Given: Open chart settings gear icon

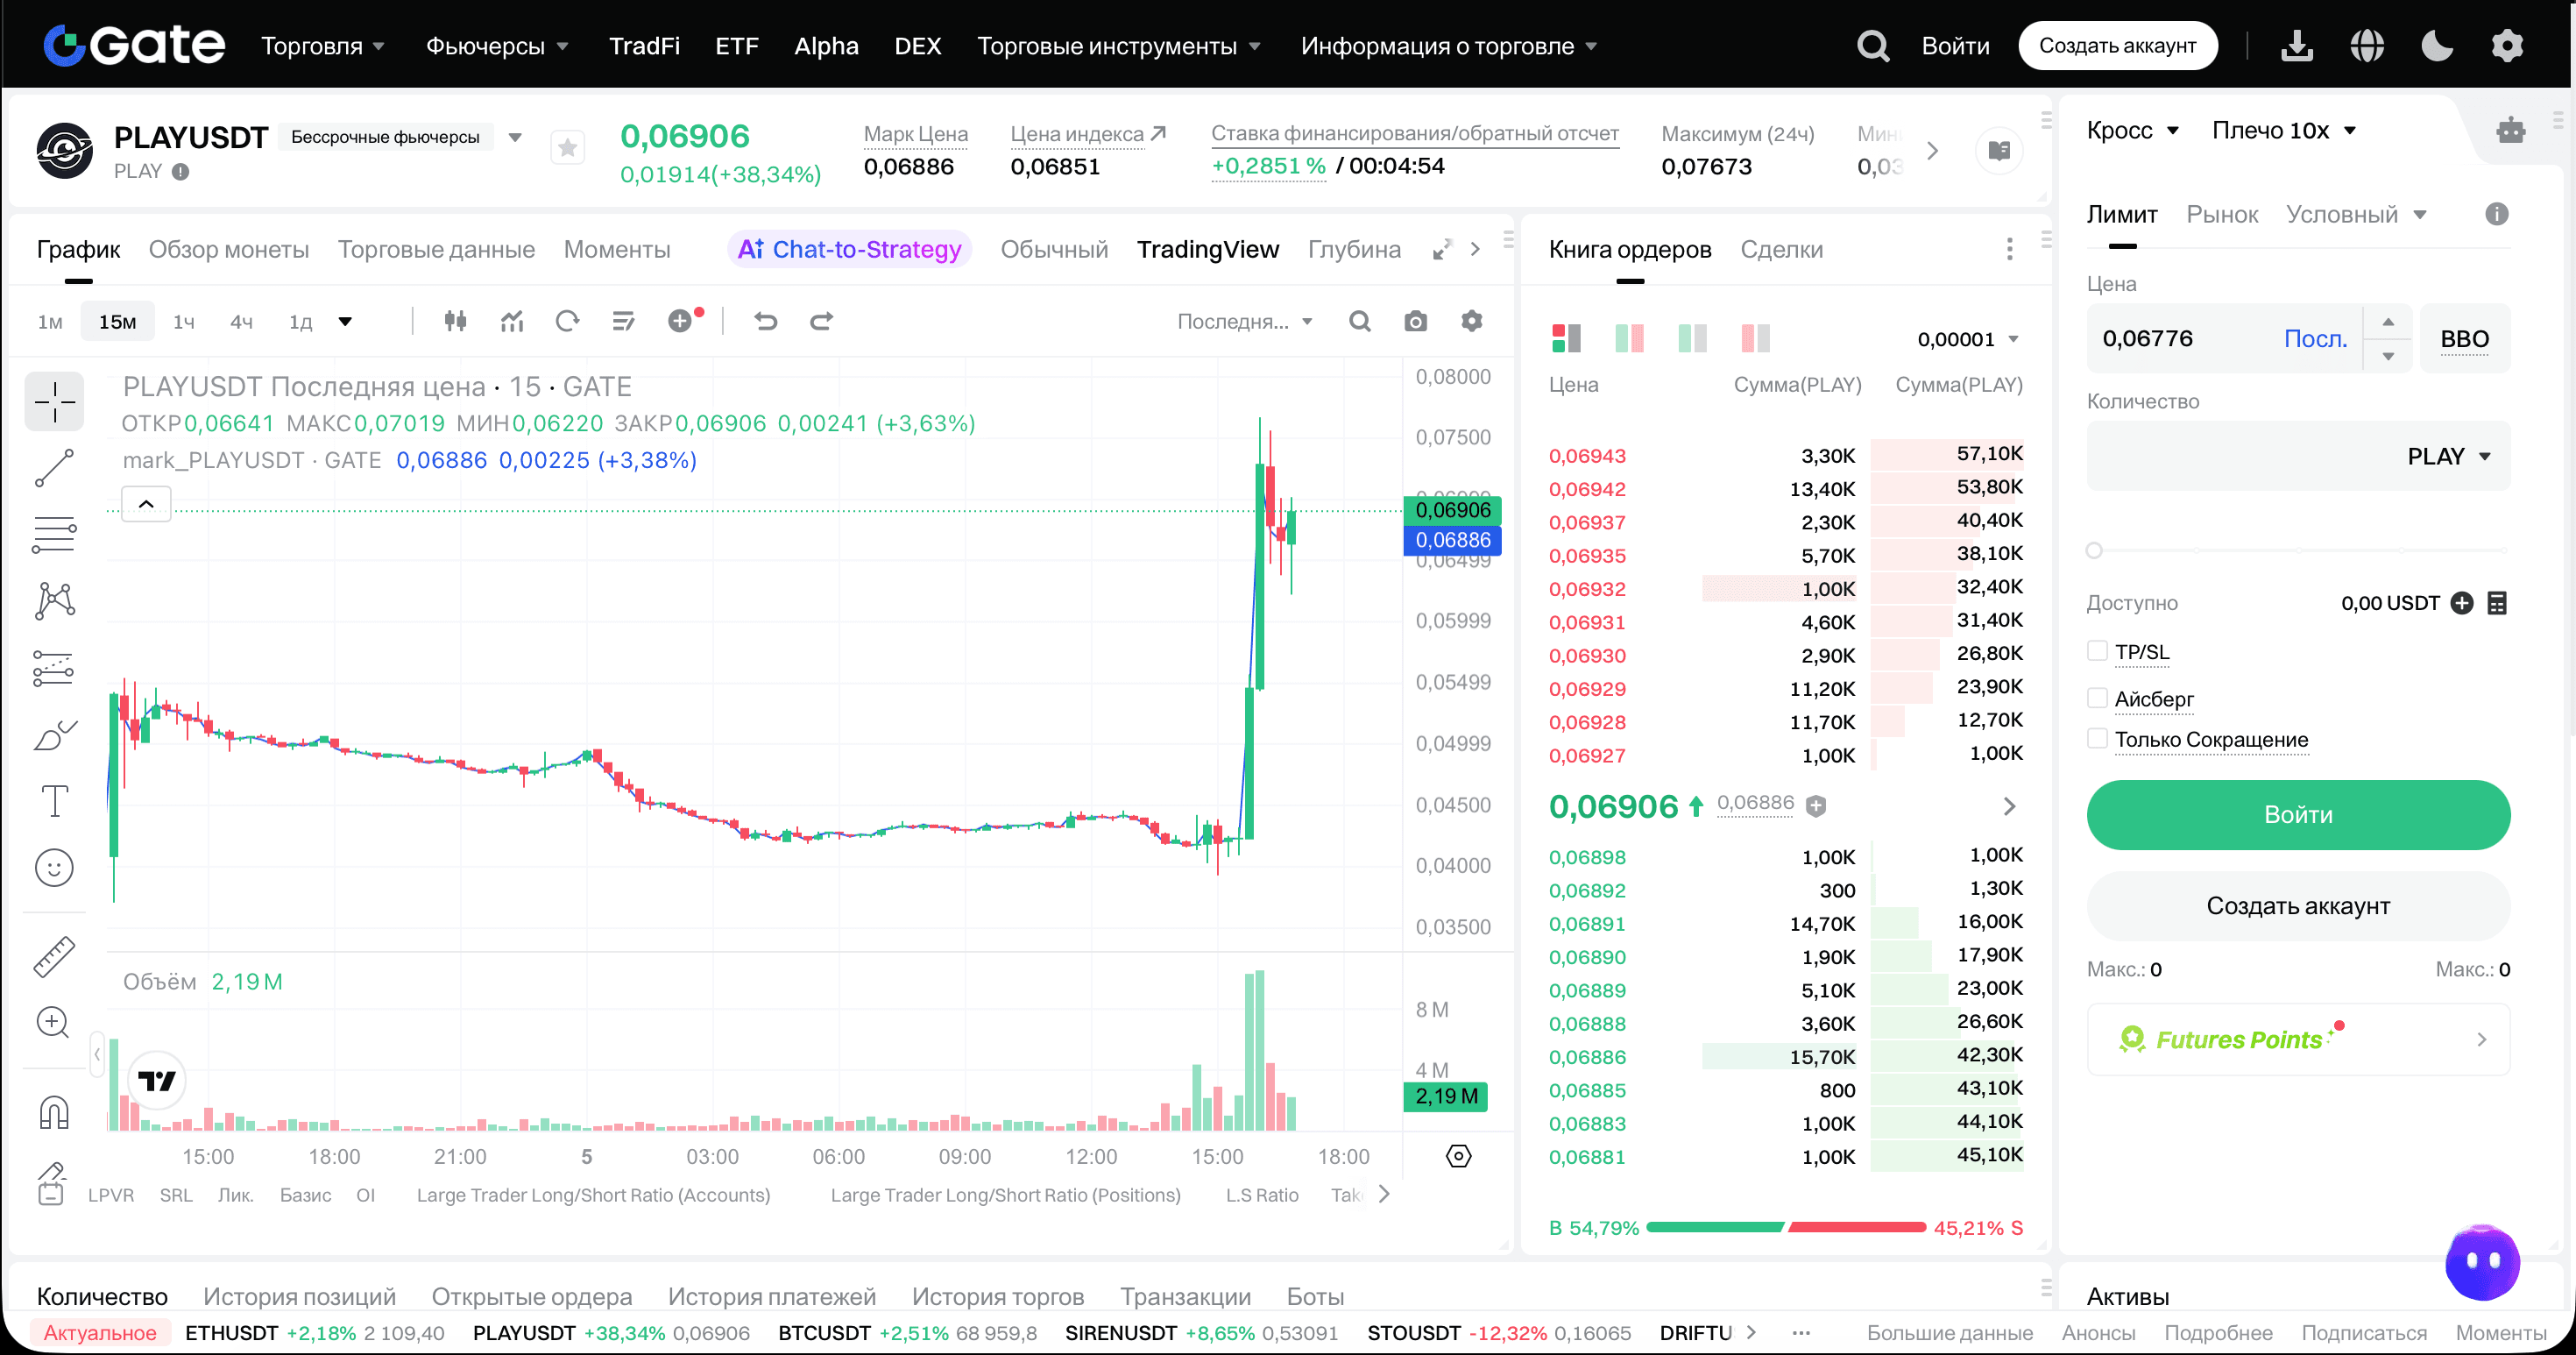Looking at the screenshot, I should click(x=1471, y=321).
